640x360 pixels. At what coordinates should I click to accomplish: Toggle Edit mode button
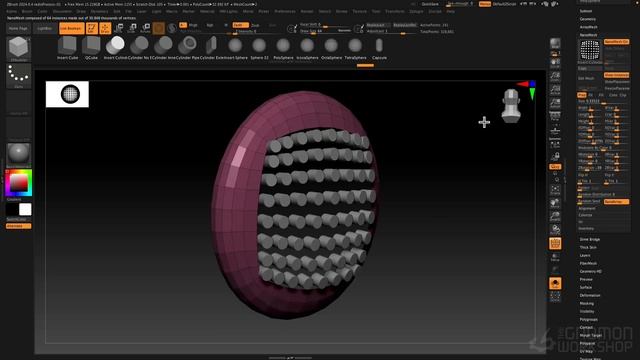click(x=92, y=28)
